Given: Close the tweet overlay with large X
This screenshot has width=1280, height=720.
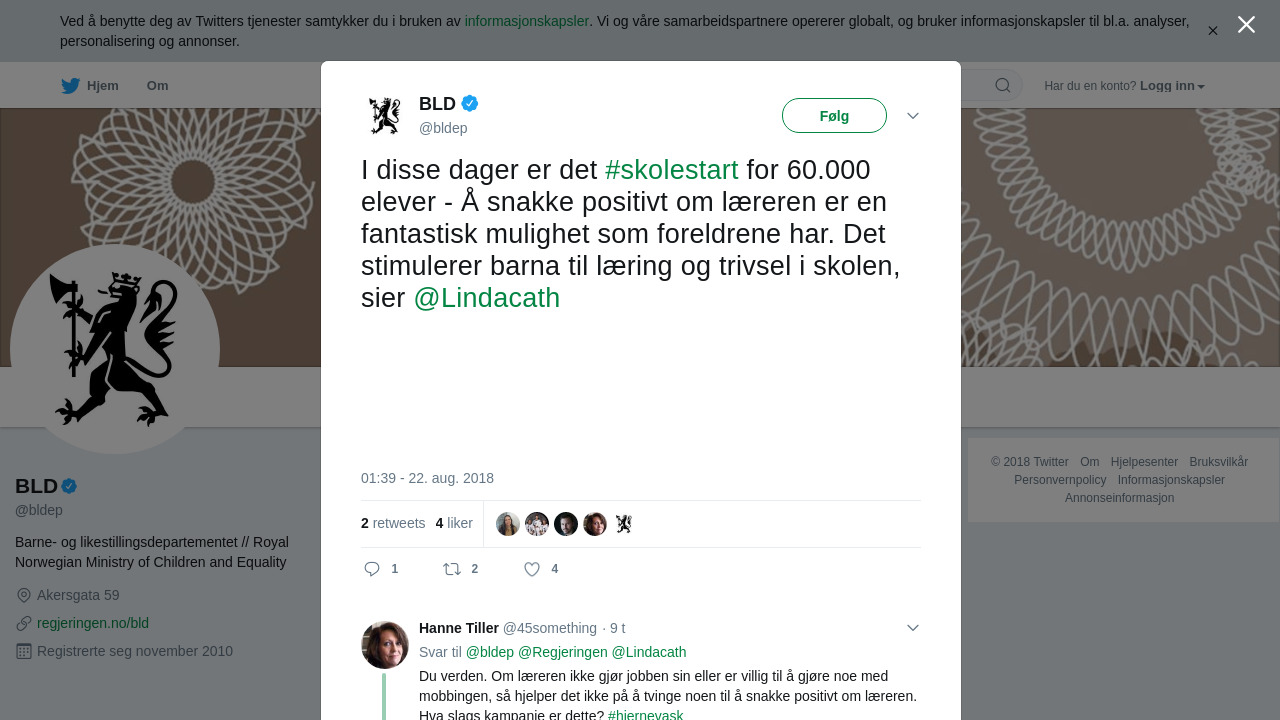Looking at the screenshot, I should 1246,25.
